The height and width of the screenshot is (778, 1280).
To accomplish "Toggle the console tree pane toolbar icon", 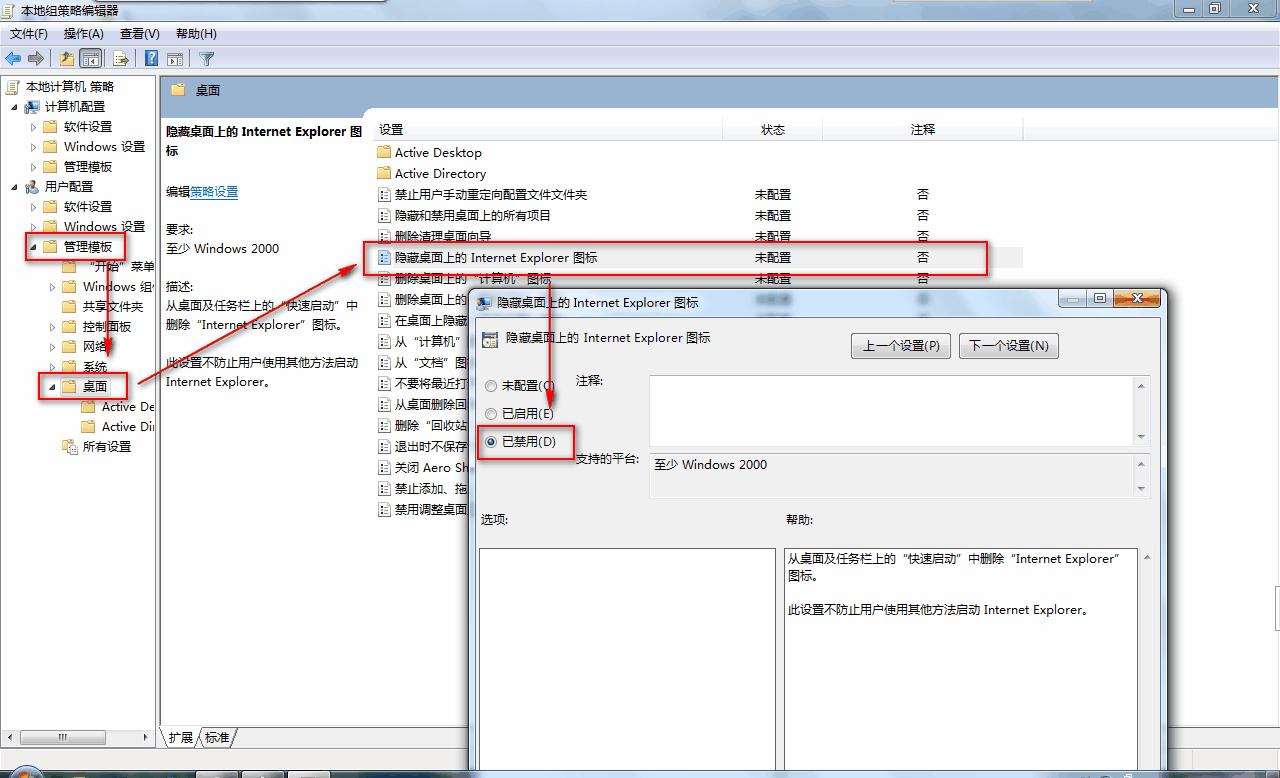I will (x=90, y=58).
